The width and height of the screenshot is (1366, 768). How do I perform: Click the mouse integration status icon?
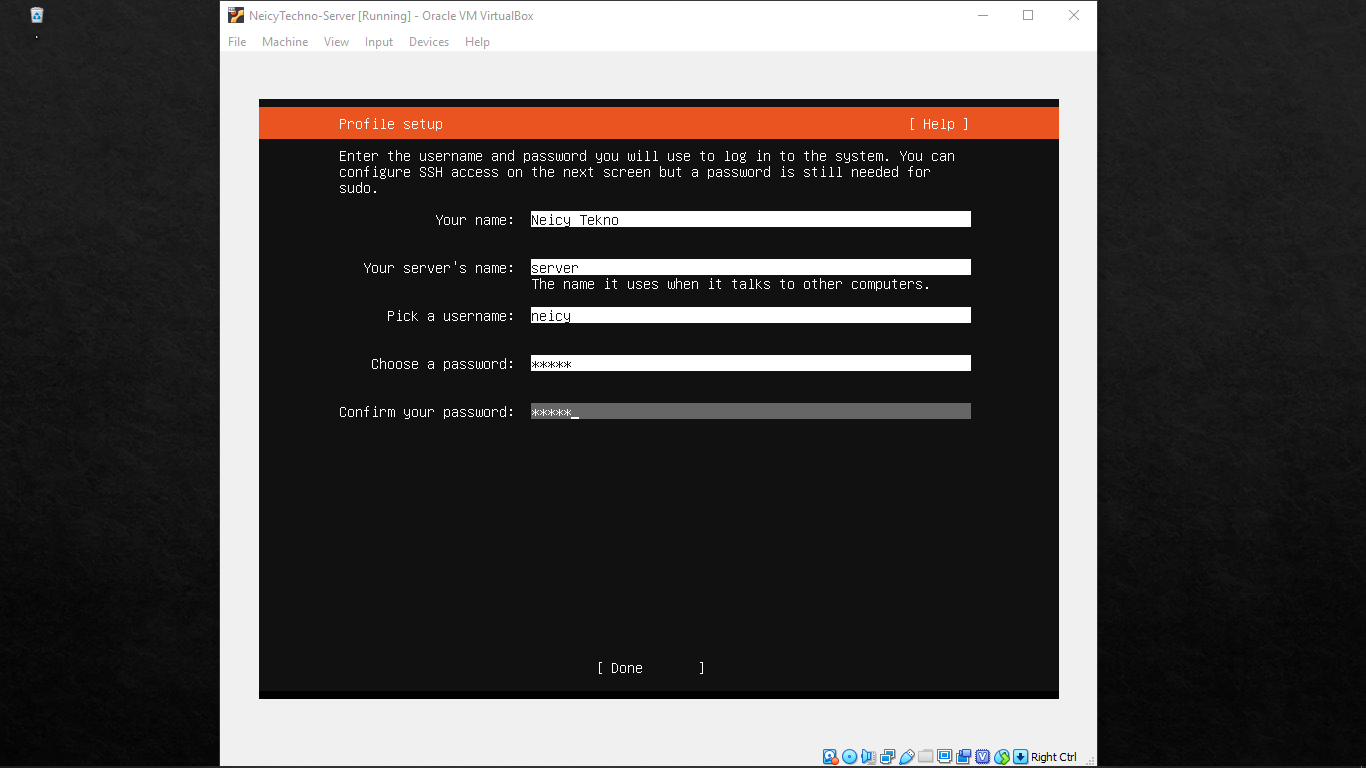(1001, 757)
